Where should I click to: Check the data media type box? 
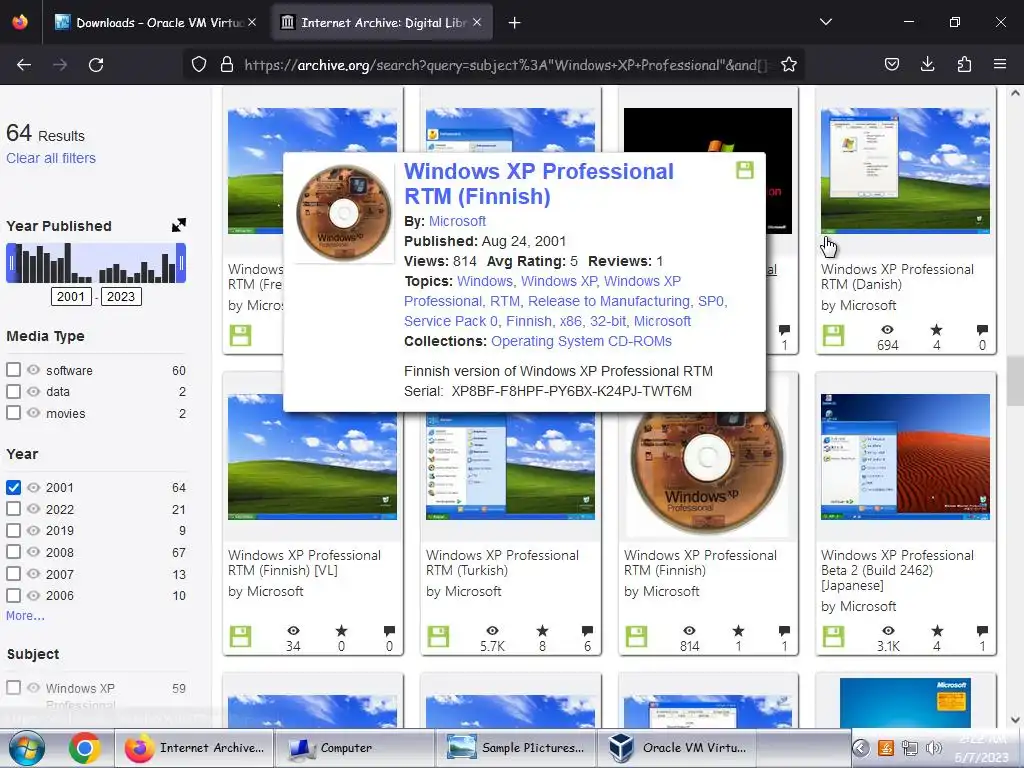tap(13, 391)
